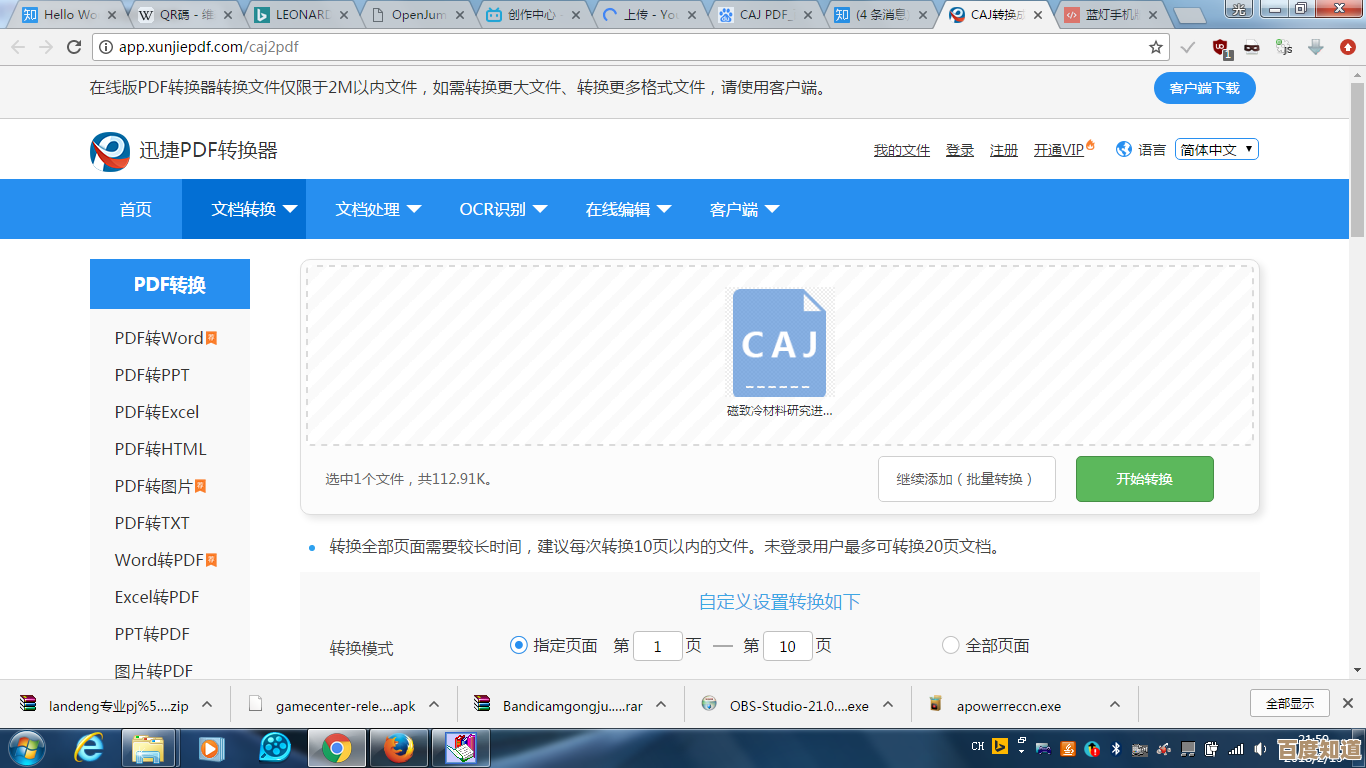Click the uBlock extension icon

pos(1218,46)
